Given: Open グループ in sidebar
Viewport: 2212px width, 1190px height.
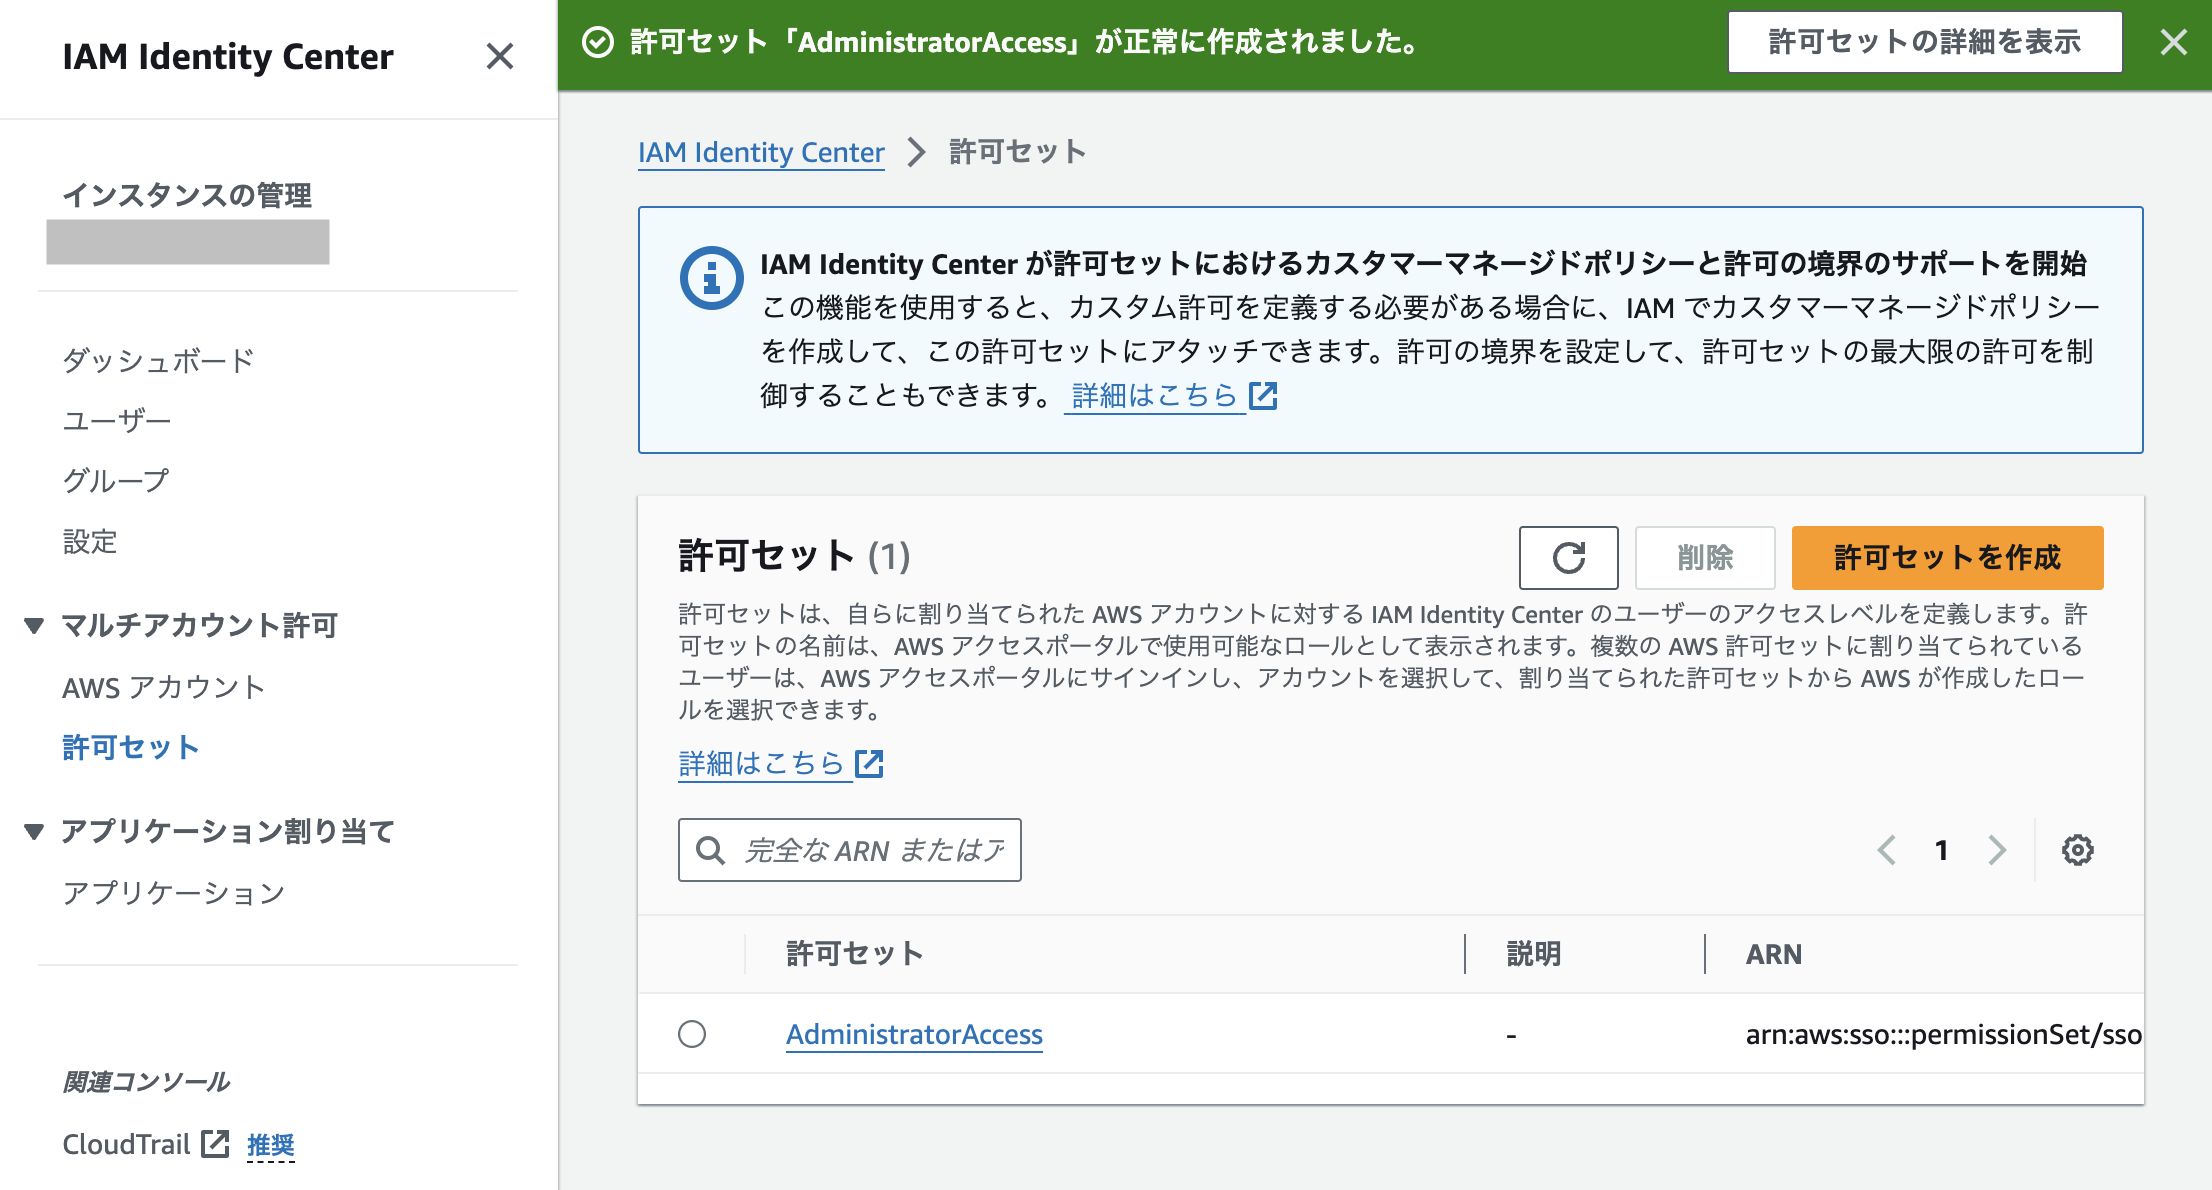Looking at the screenshot, I should click(x=116, y=481).
